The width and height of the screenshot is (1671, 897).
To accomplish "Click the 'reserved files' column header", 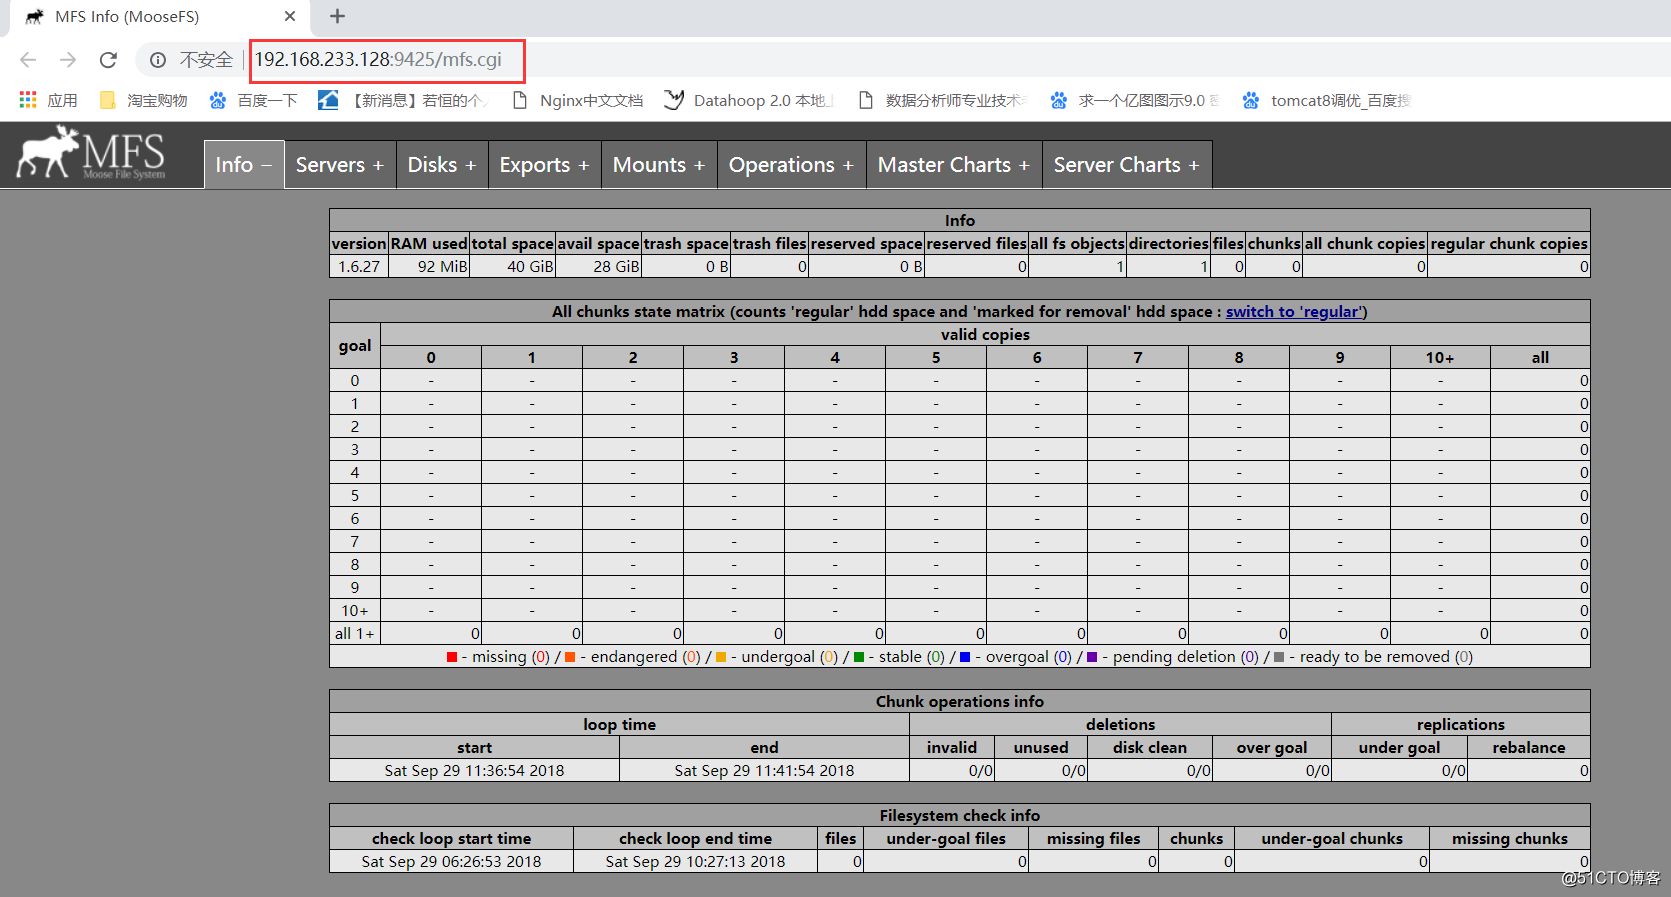I will click(977, 244).
